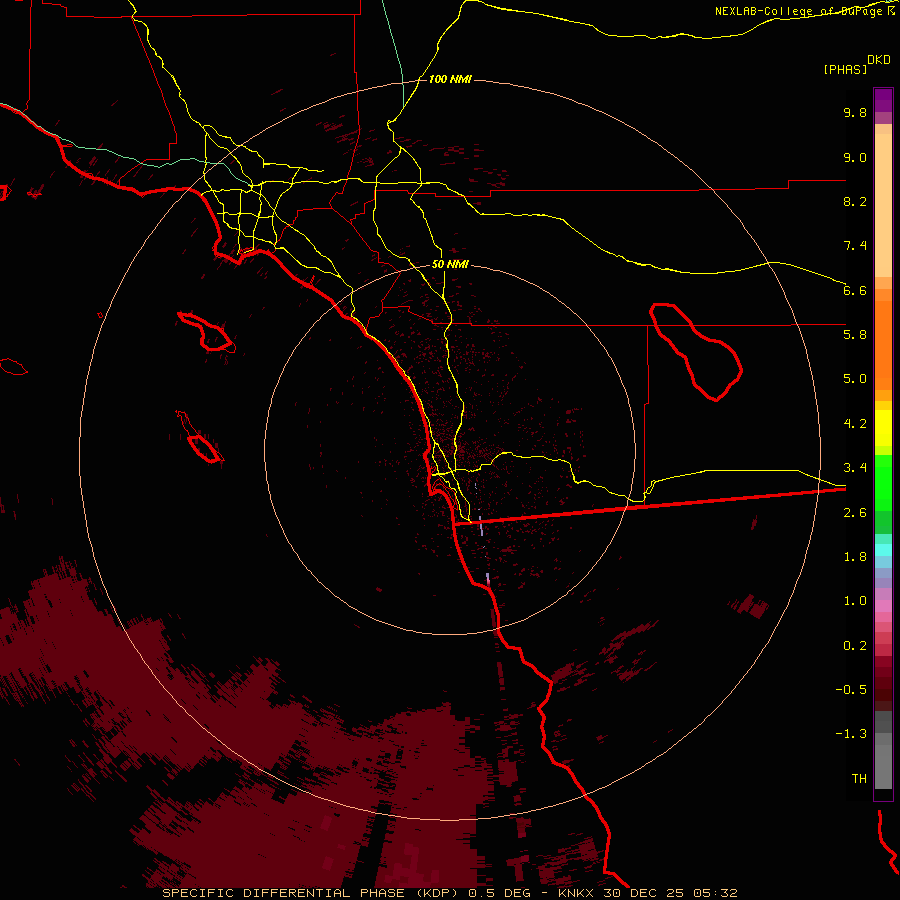Click the DKD unit label above legend
The image size is (900, 900).
879,60
